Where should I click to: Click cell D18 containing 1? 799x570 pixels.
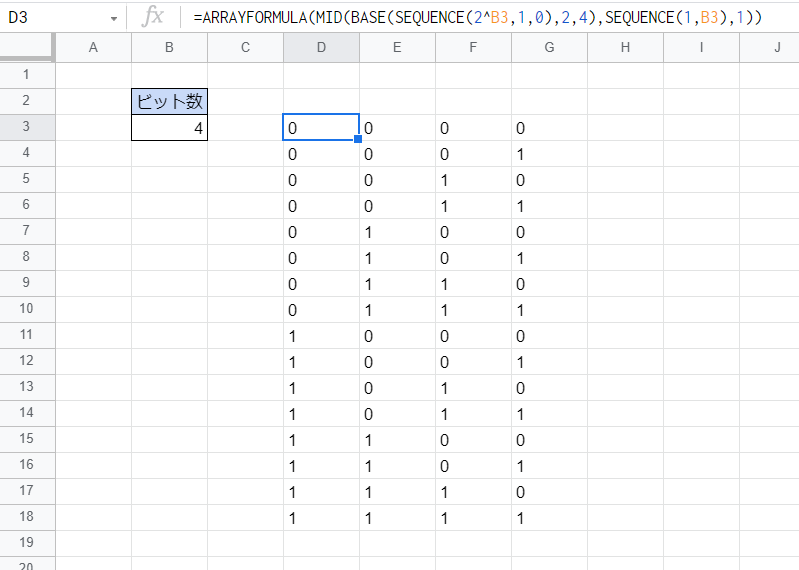(321, 517)
